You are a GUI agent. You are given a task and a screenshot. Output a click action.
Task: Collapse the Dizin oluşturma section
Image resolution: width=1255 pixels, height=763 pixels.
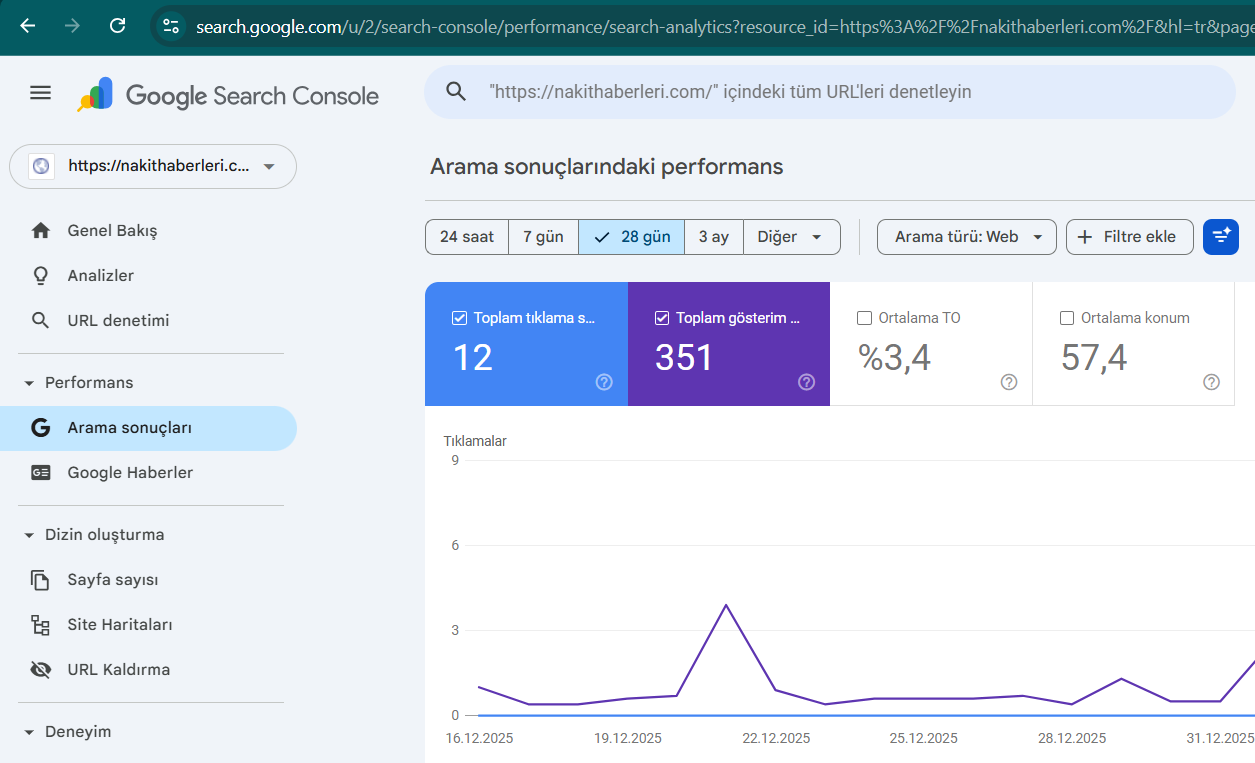tap(29, 535)
